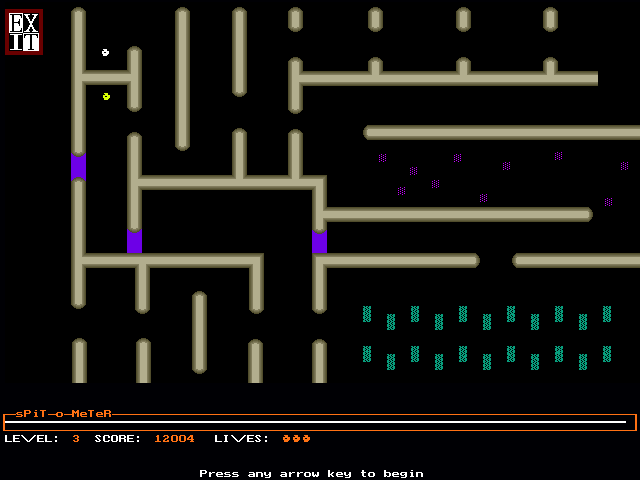640x480 pixels.
Task: Click the top-left teal block
Action: click(x=367, y=314)
